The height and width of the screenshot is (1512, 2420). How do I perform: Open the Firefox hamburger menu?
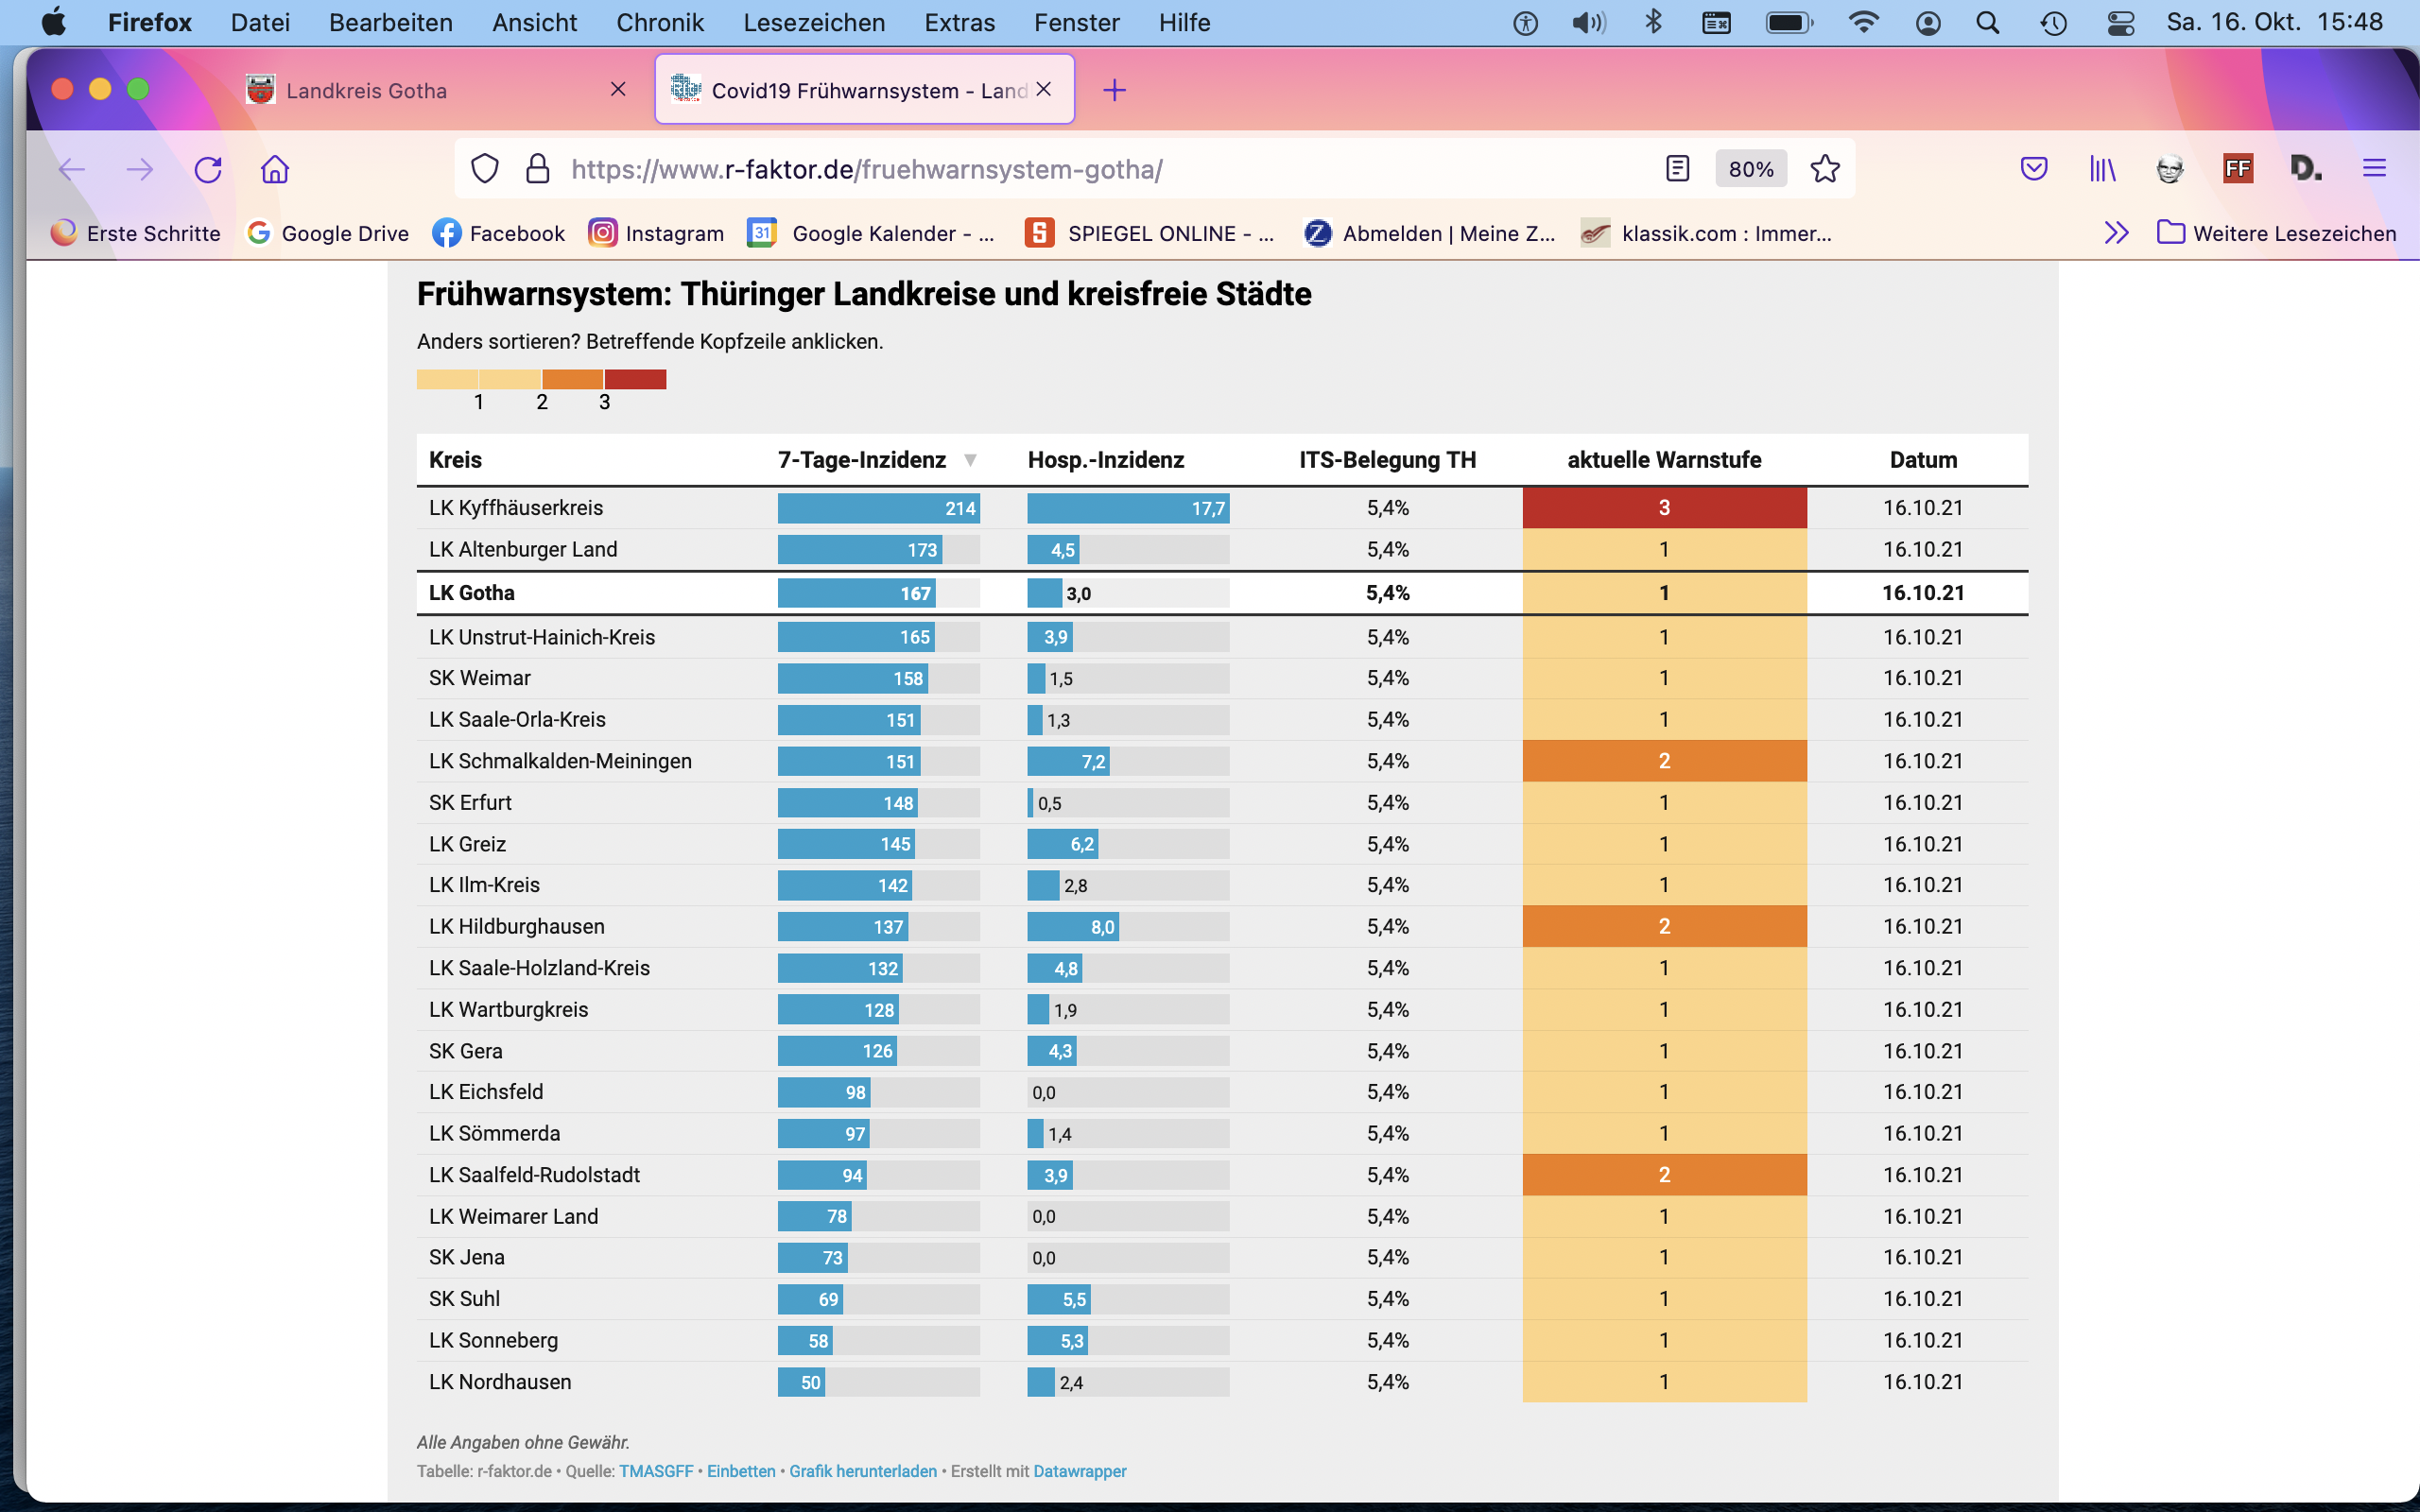point(2374,169)
